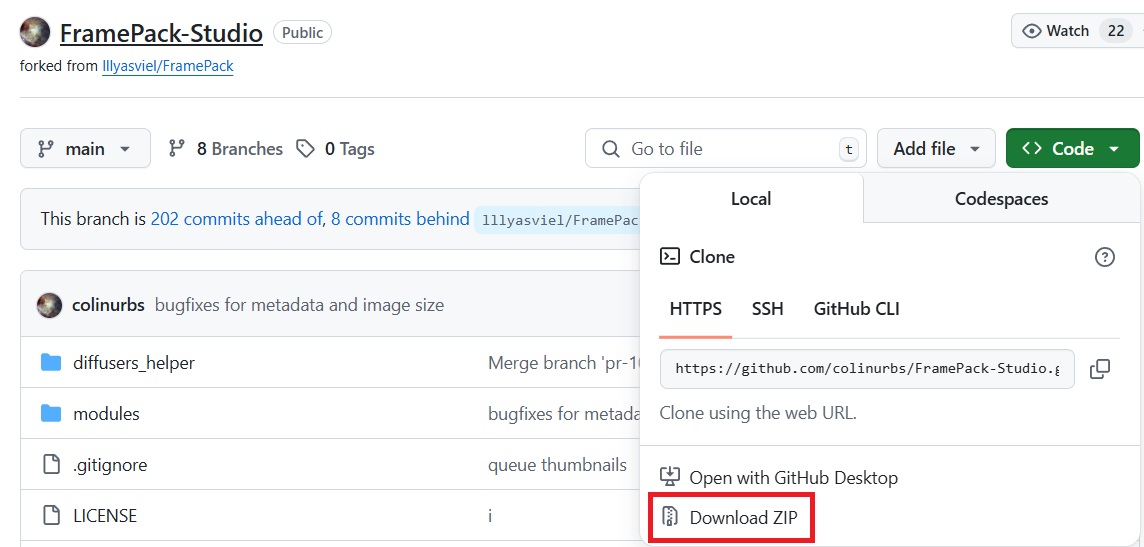Expand the main branch dropdown
Viewport: 1144px width, 547px height.
[85, 149]
